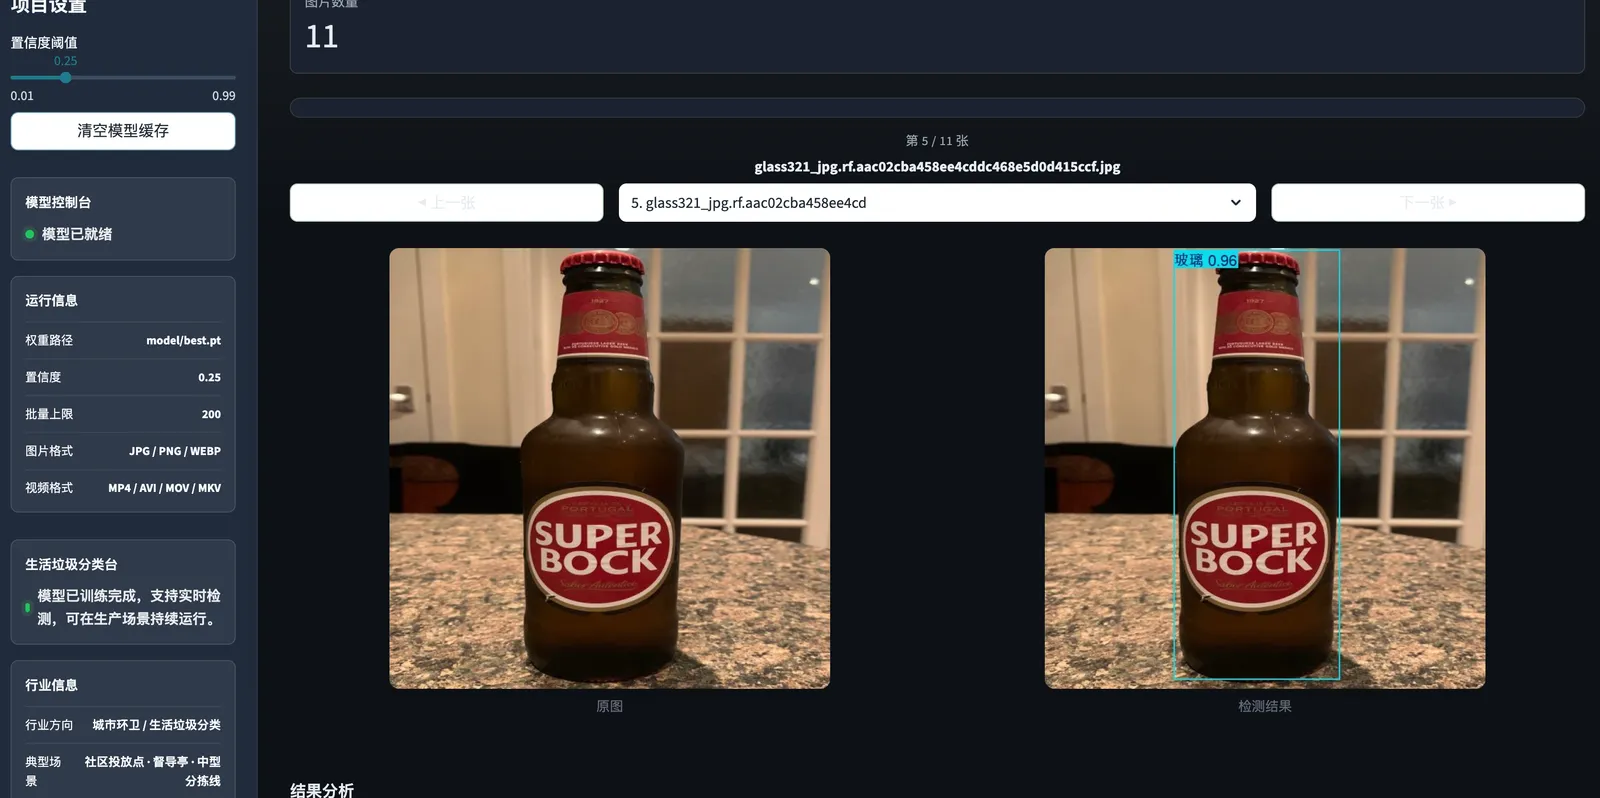
Task: Click the full file name glass321_jpg.rf.aac02cba458ee4cddc468e5d0d415ccf.jpg
Action: pos(937,167)
